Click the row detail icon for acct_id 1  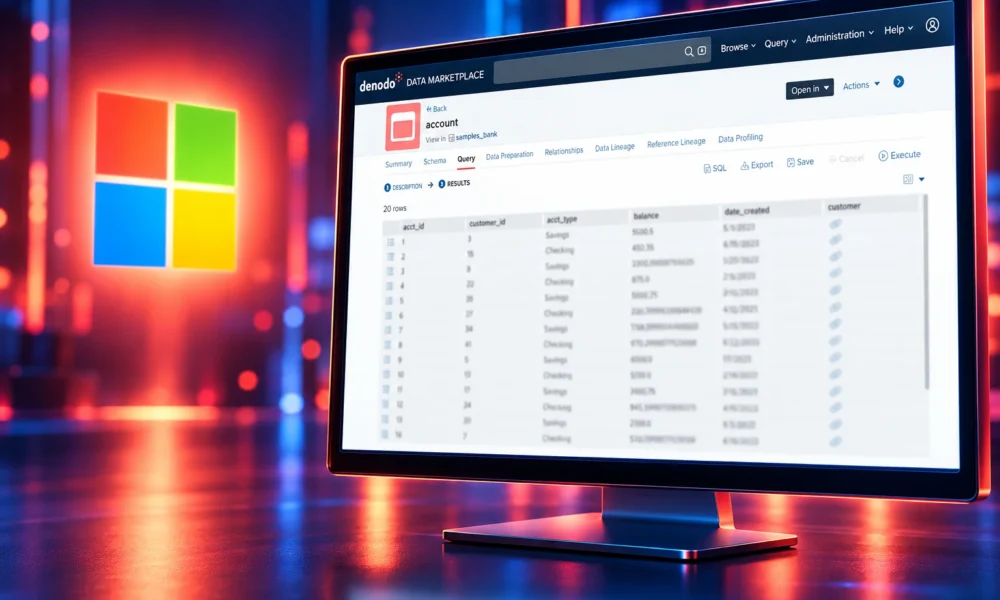coord(390,242)
